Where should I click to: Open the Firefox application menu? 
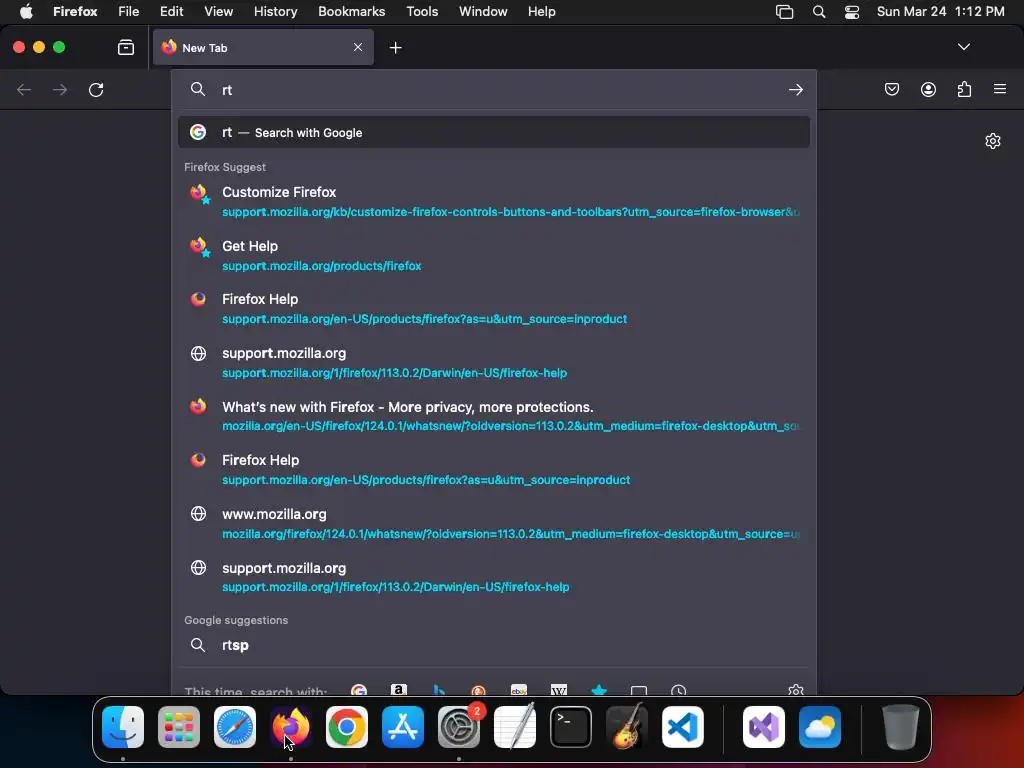pyautogui.click(x=75, y=11)
